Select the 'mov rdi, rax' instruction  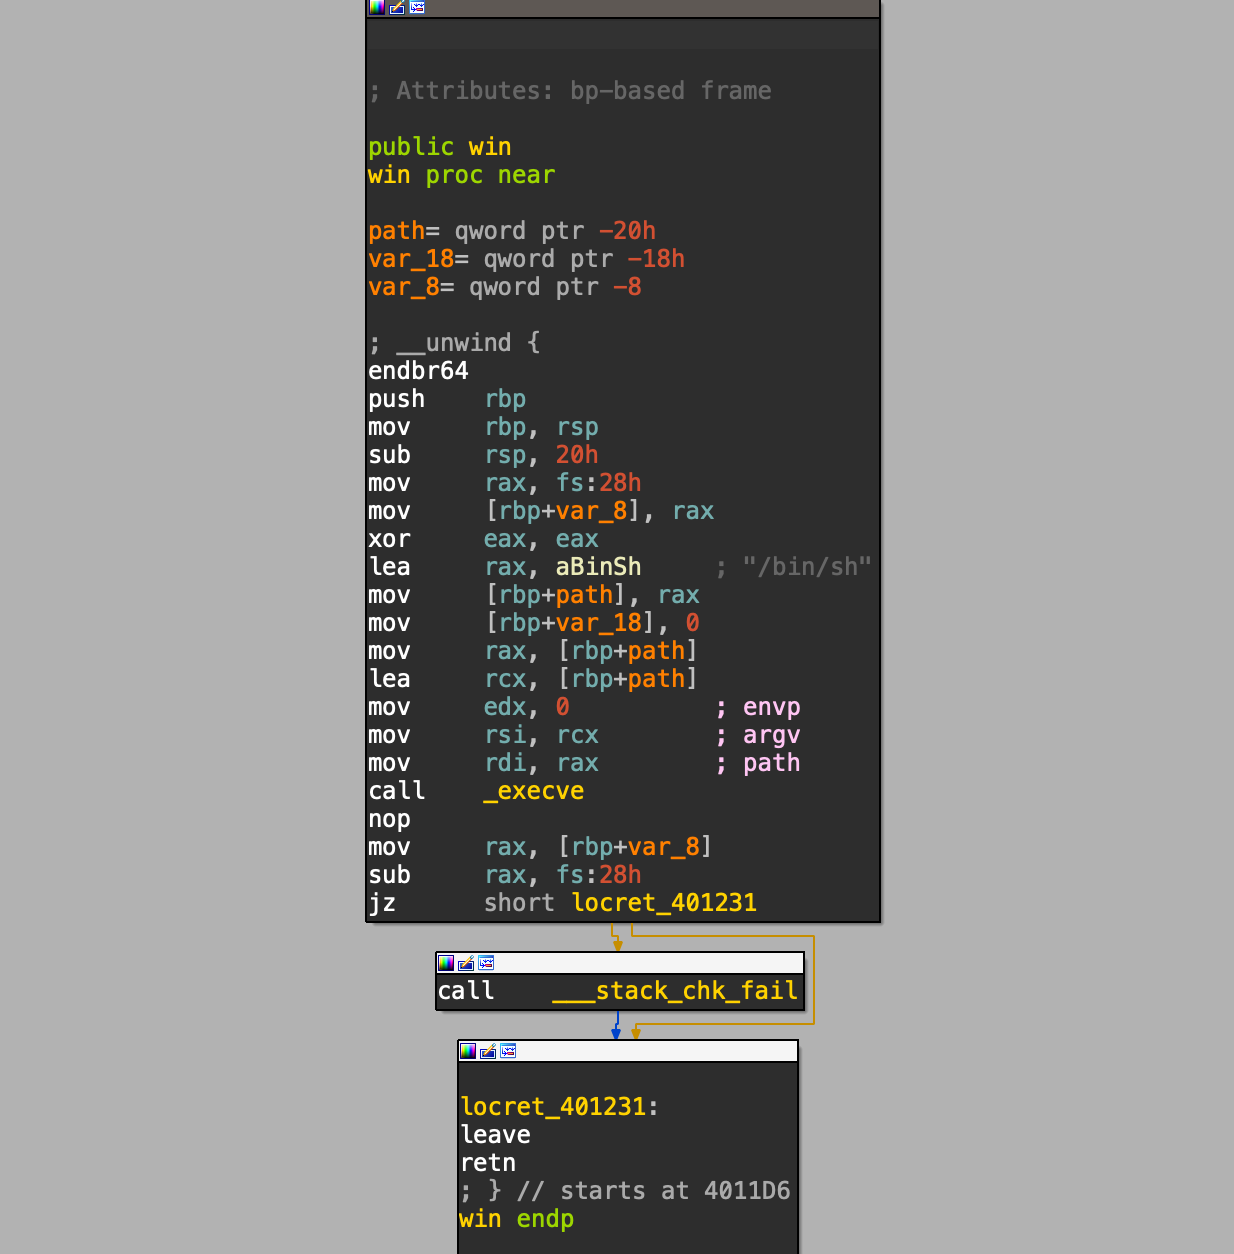click(483, 763)
